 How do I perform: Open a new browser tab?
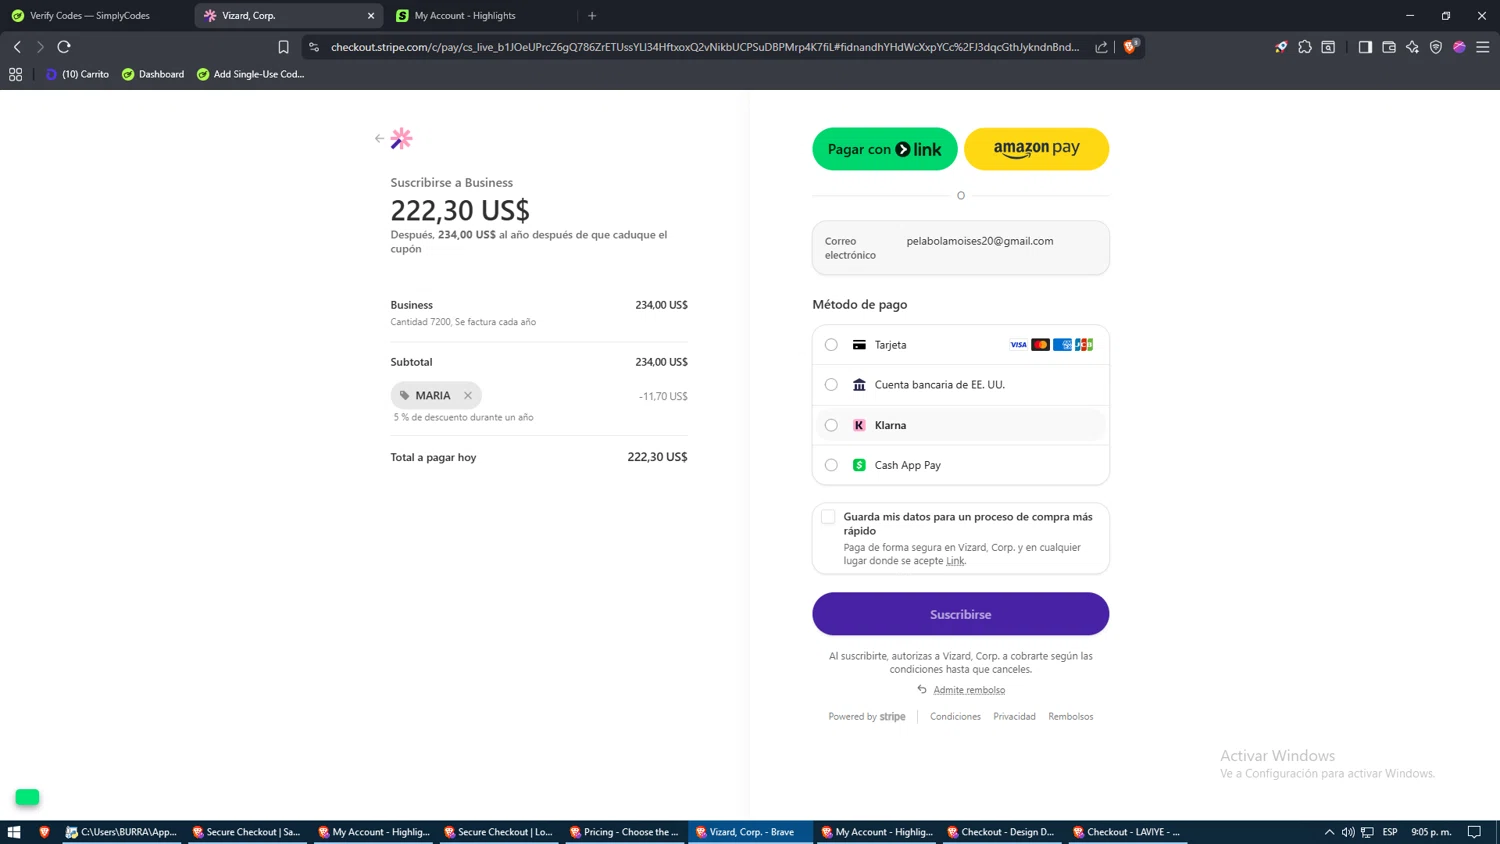point(592,16)
